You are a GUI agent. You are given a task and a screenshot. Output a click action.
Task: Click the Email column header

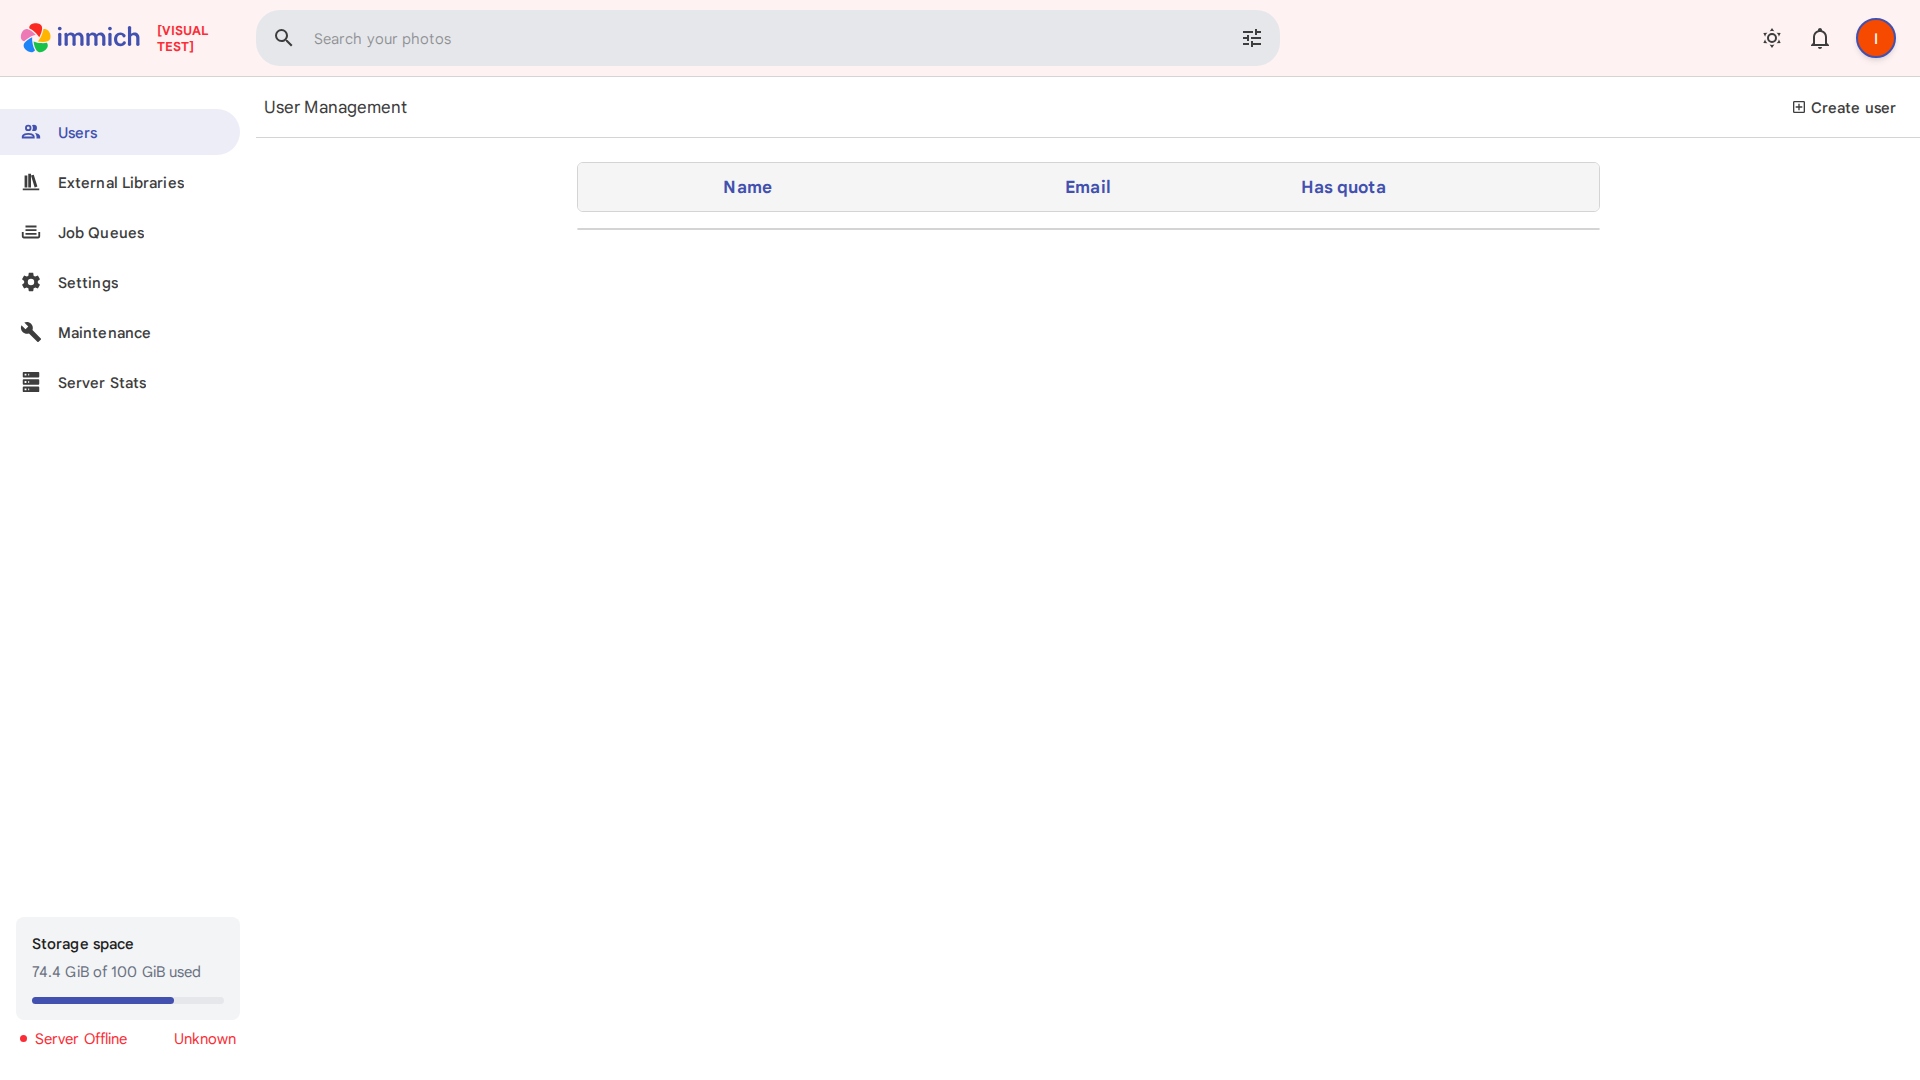(x=1087, y=187)
